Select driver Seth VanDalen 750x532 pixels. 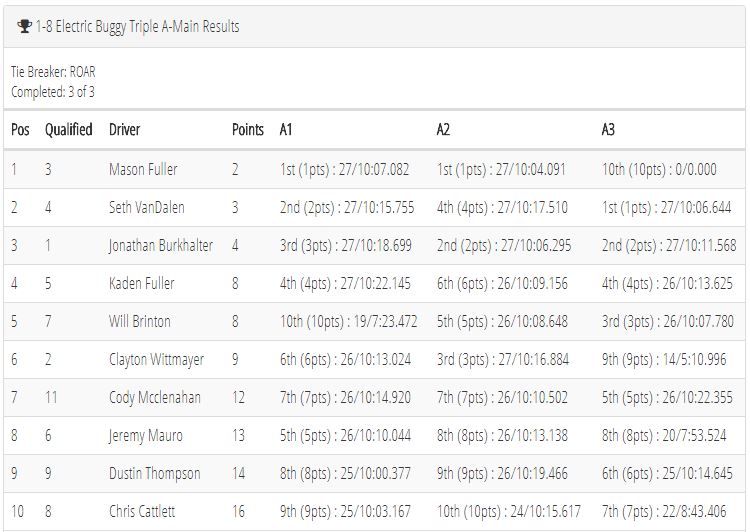coord(146,208)
